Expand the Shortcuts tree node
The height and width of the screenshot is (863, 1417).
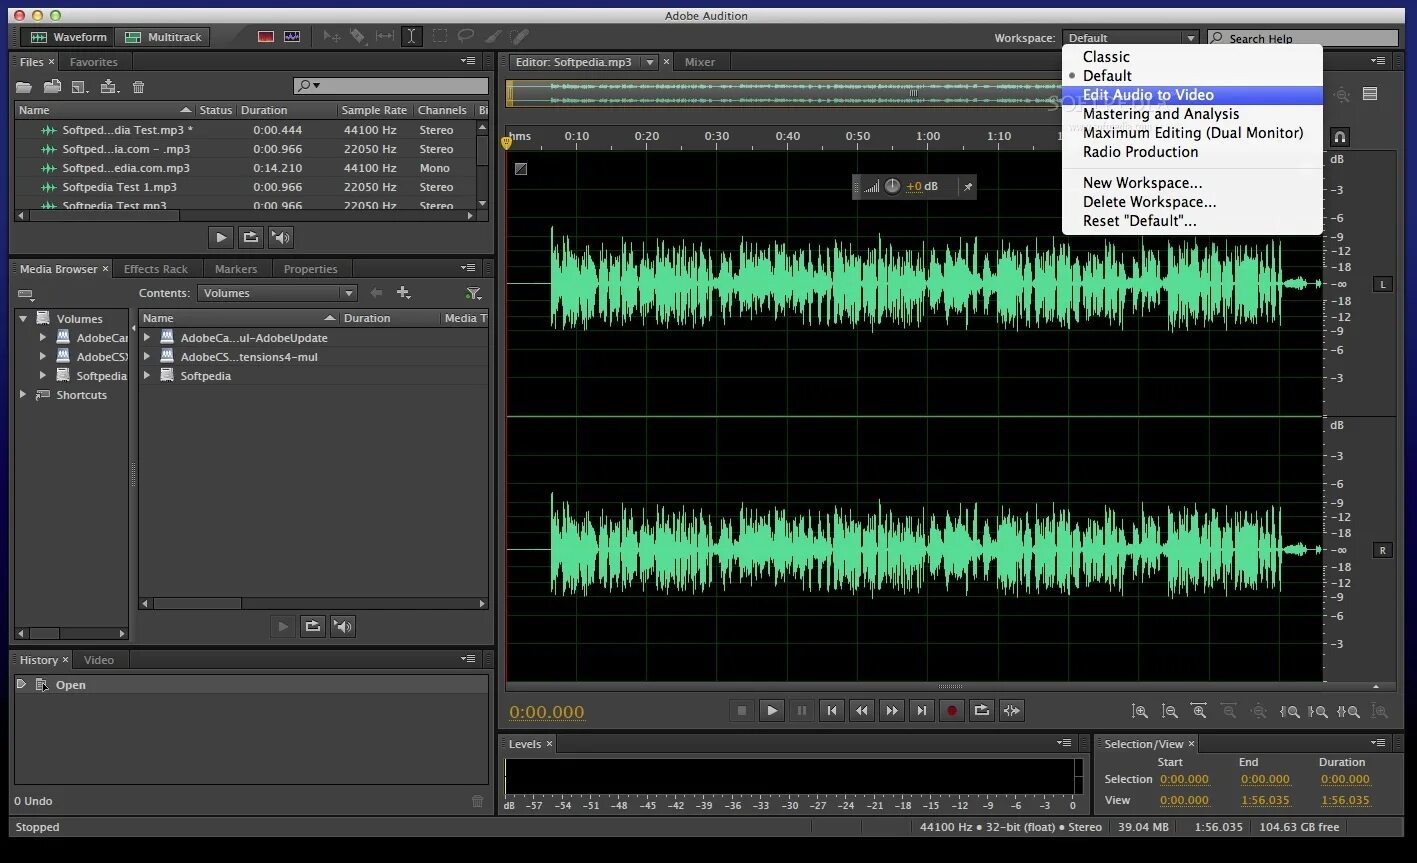(23, 395)
